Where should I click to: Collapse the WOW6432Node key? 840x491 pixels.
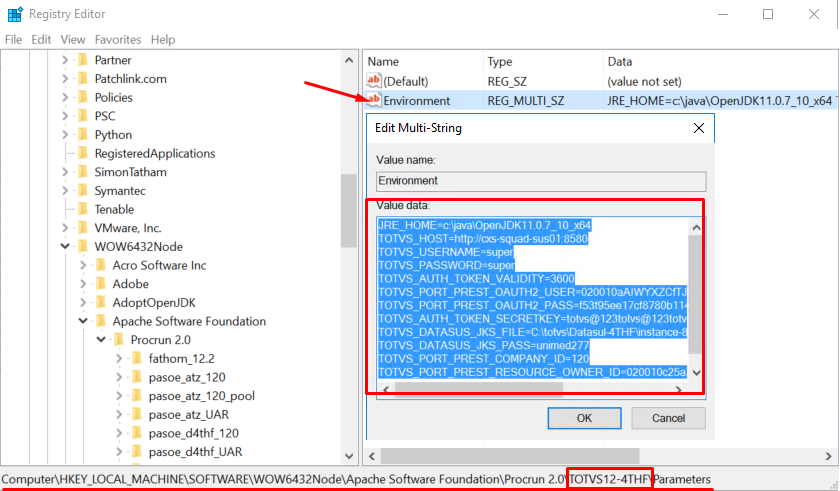65,246
